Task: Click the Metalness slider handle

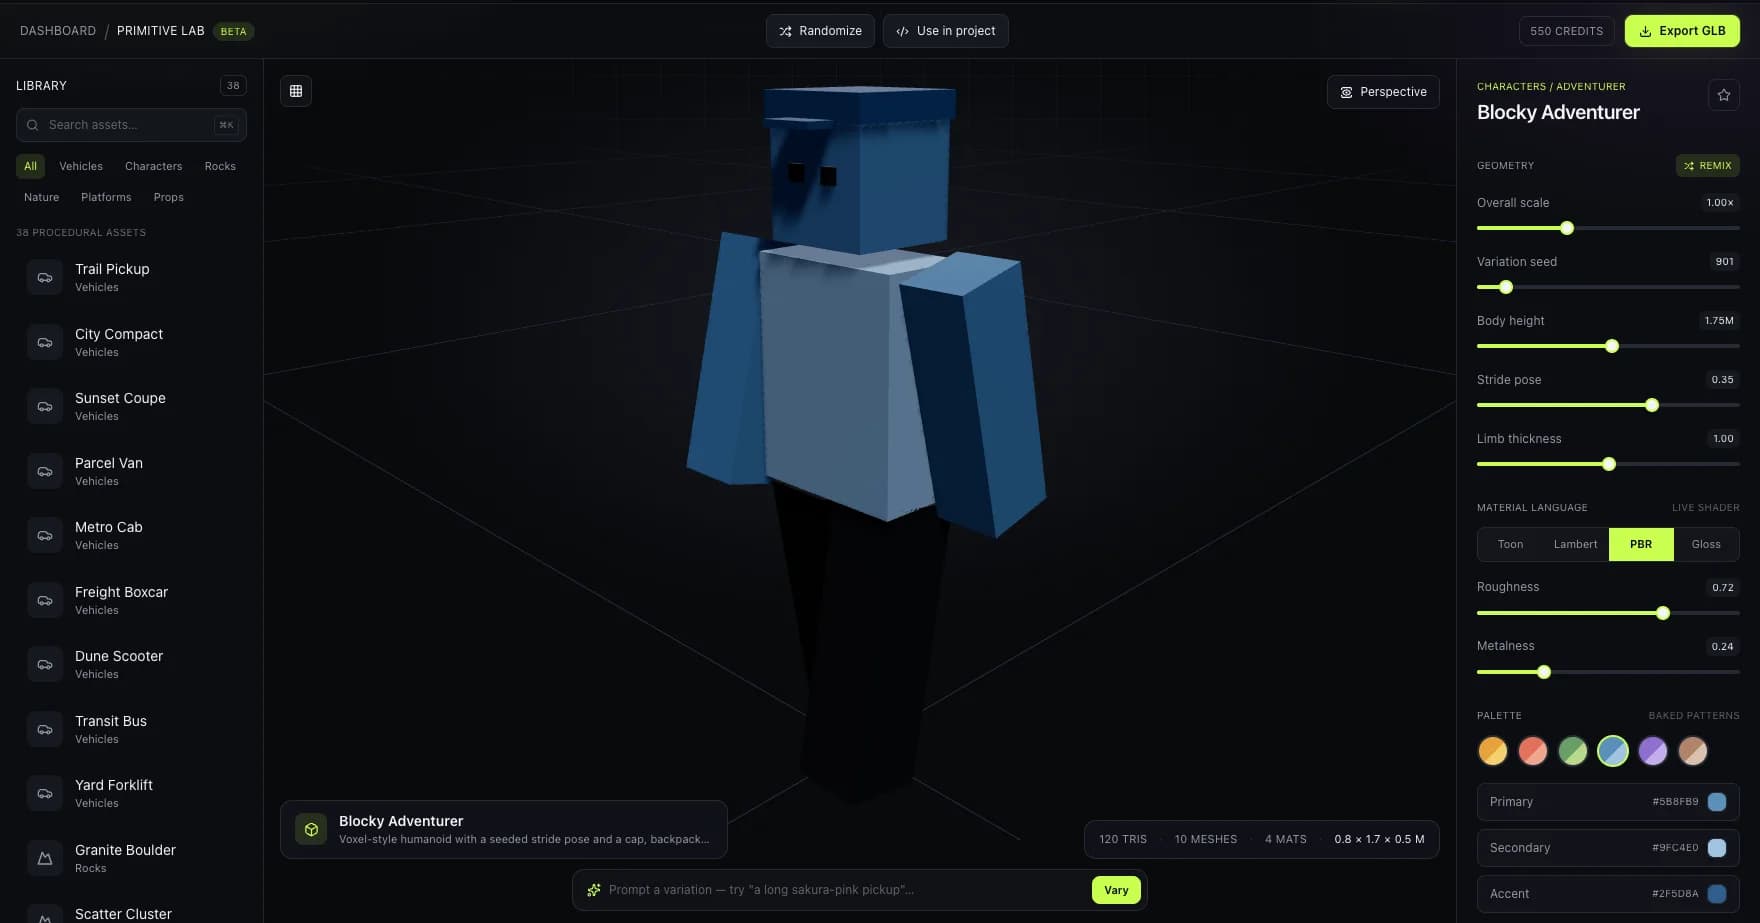Action: (1544, 672)
